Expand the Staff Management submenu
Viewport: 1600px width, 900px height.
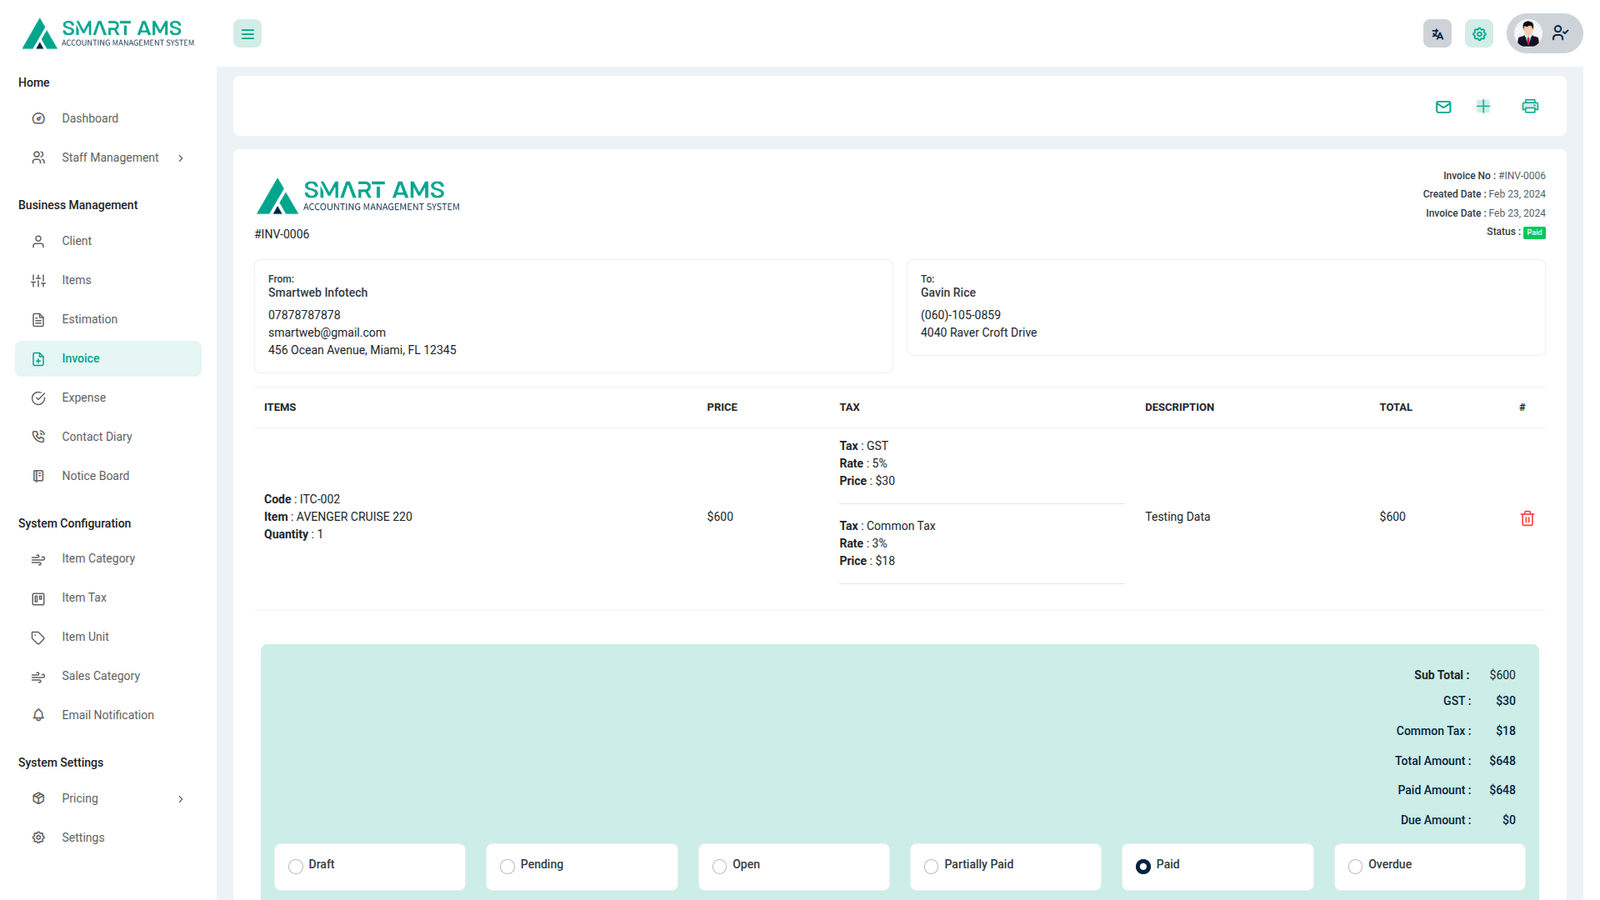click(180, 158)
